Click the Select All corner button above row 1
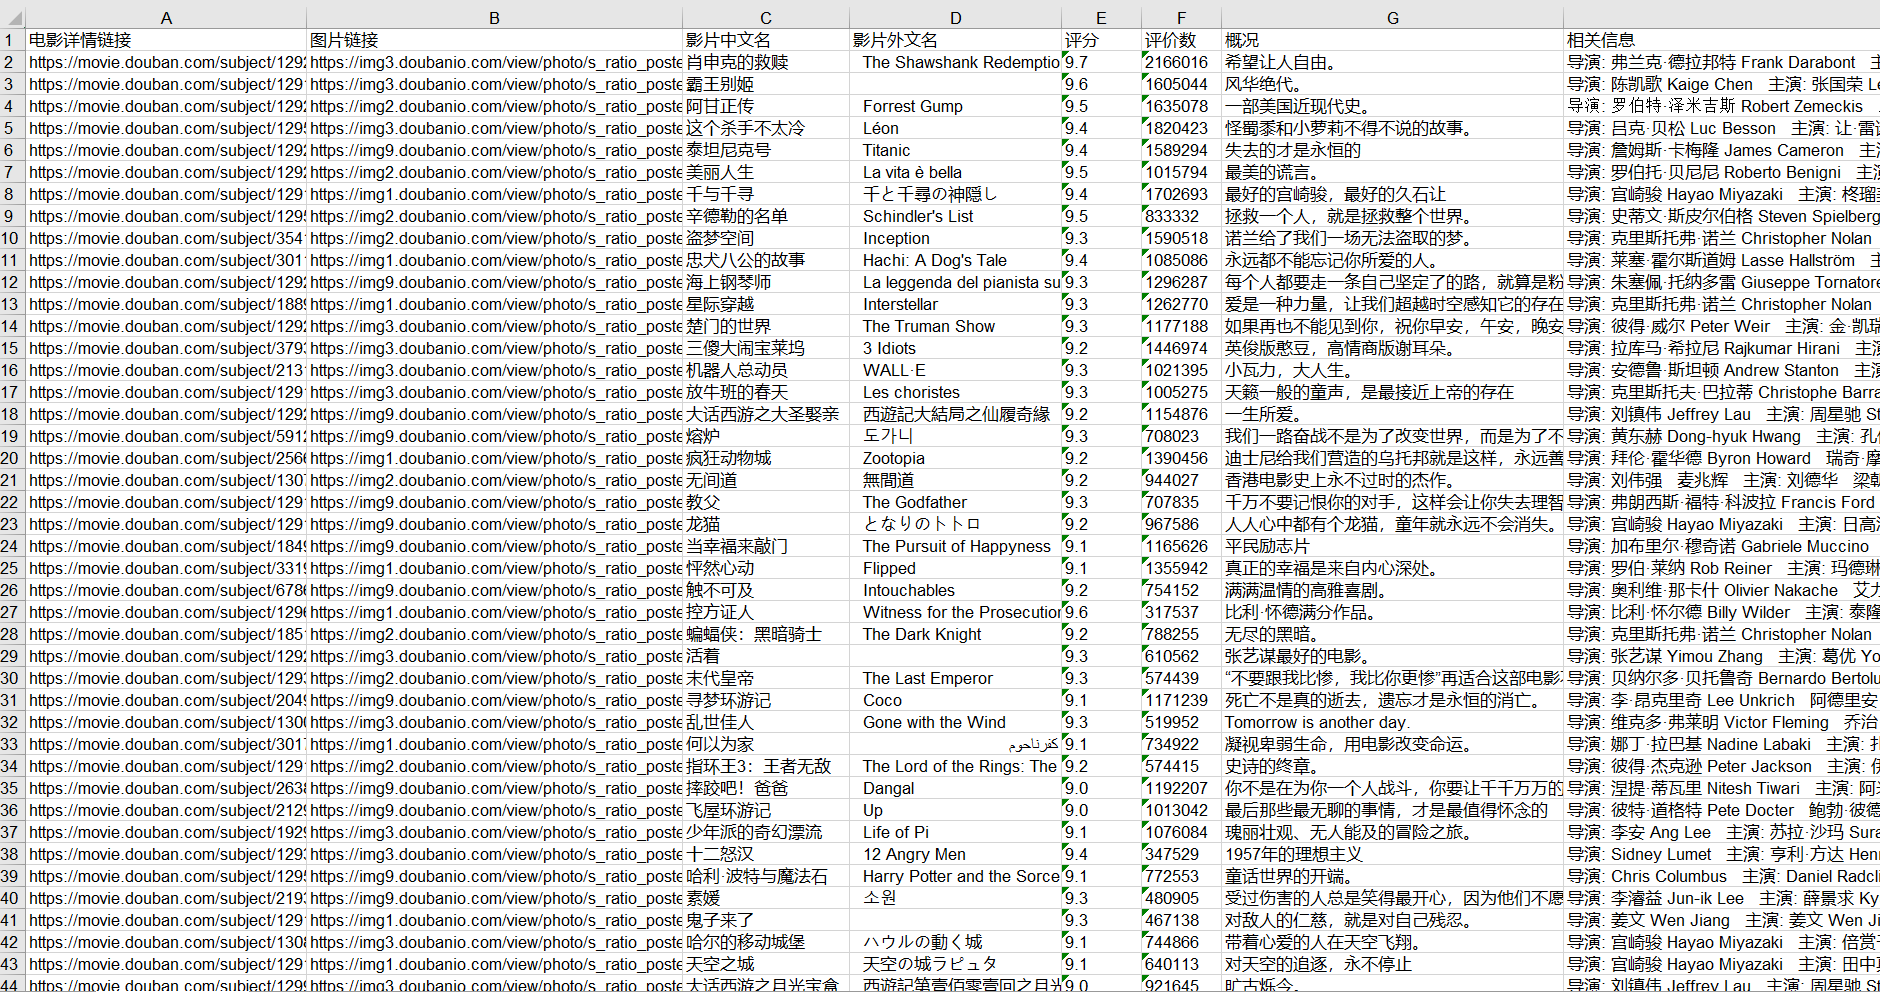Image resolution: width=1880 pixels, height=992 pixels. tap(11, 17)
